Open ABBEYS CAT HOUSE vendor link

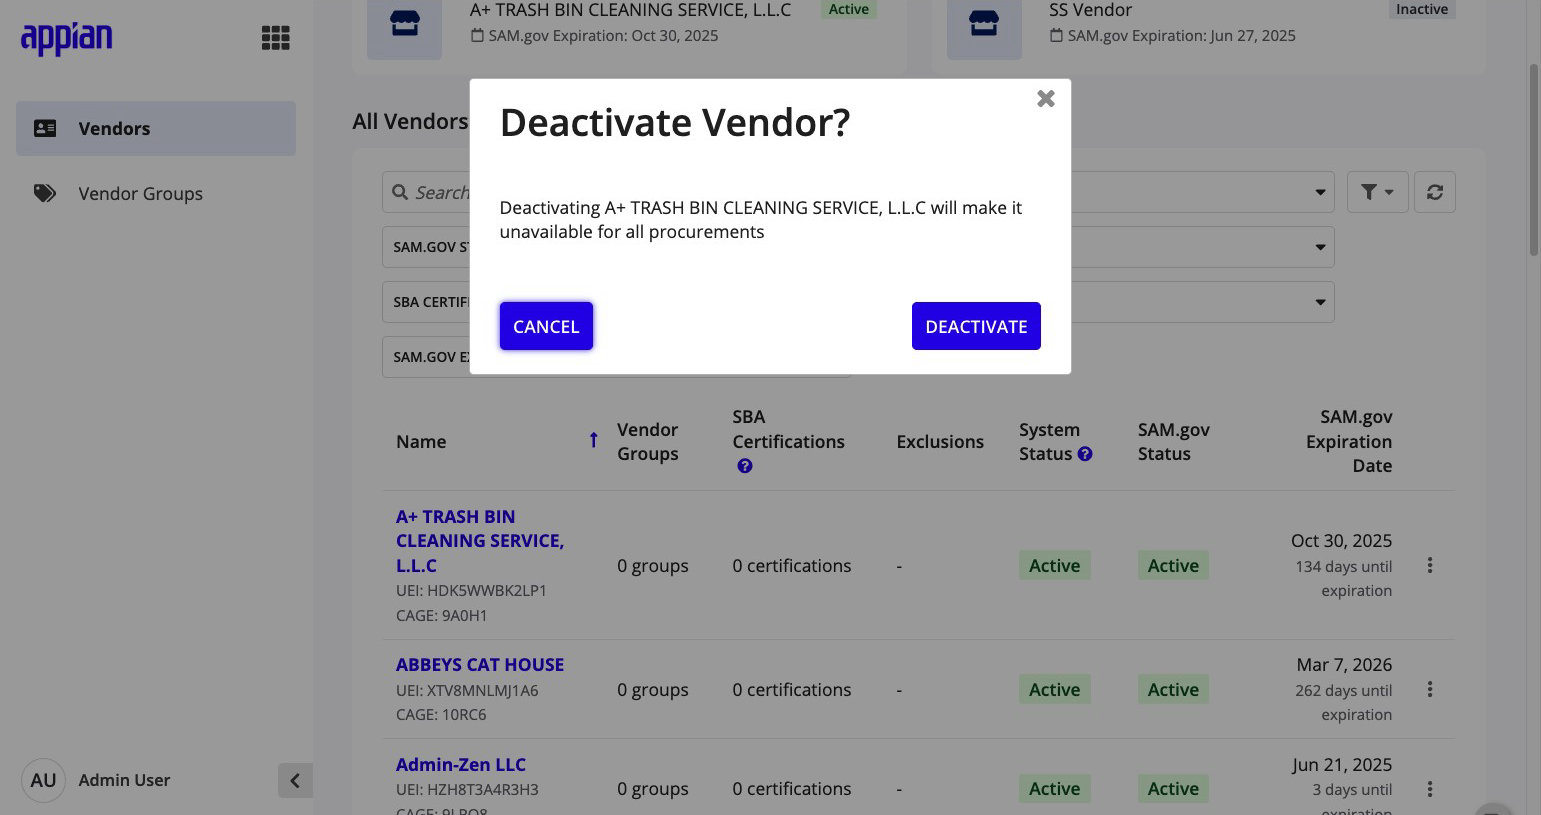480,665
